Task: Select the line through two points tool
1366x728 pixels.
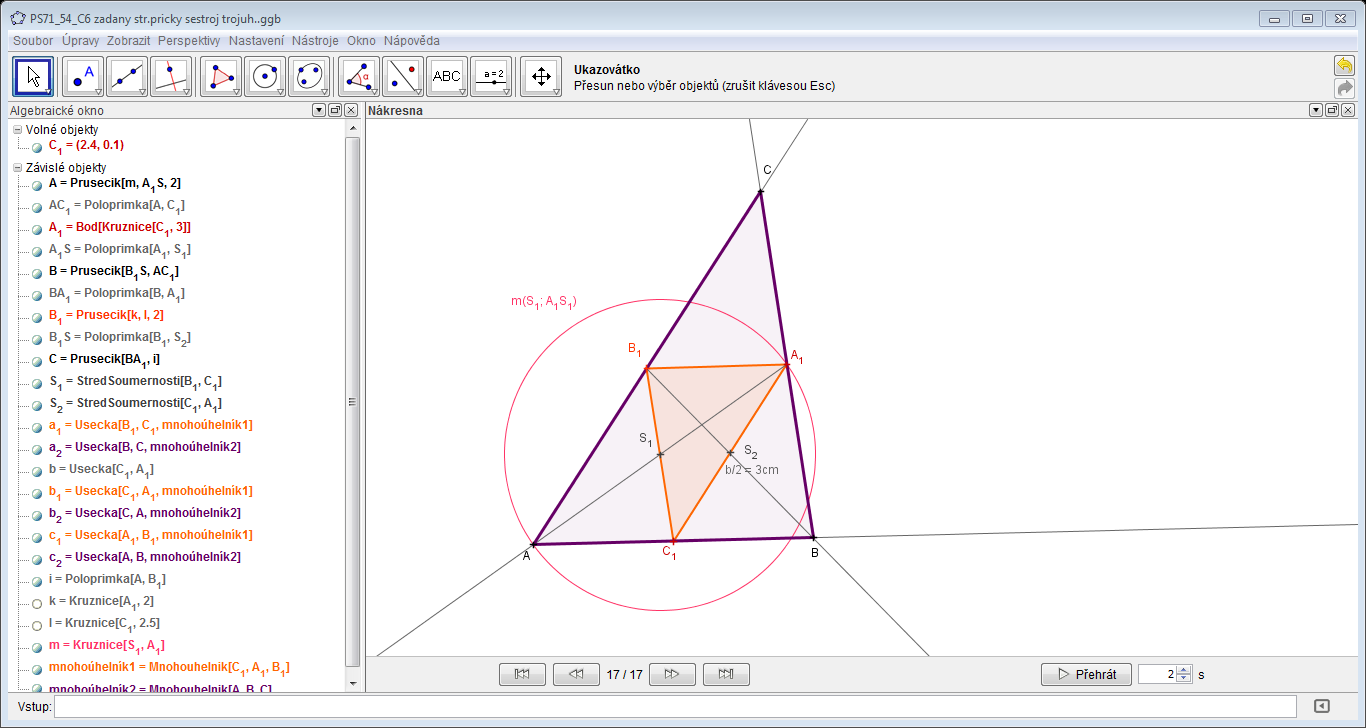Action: (127, 76)
